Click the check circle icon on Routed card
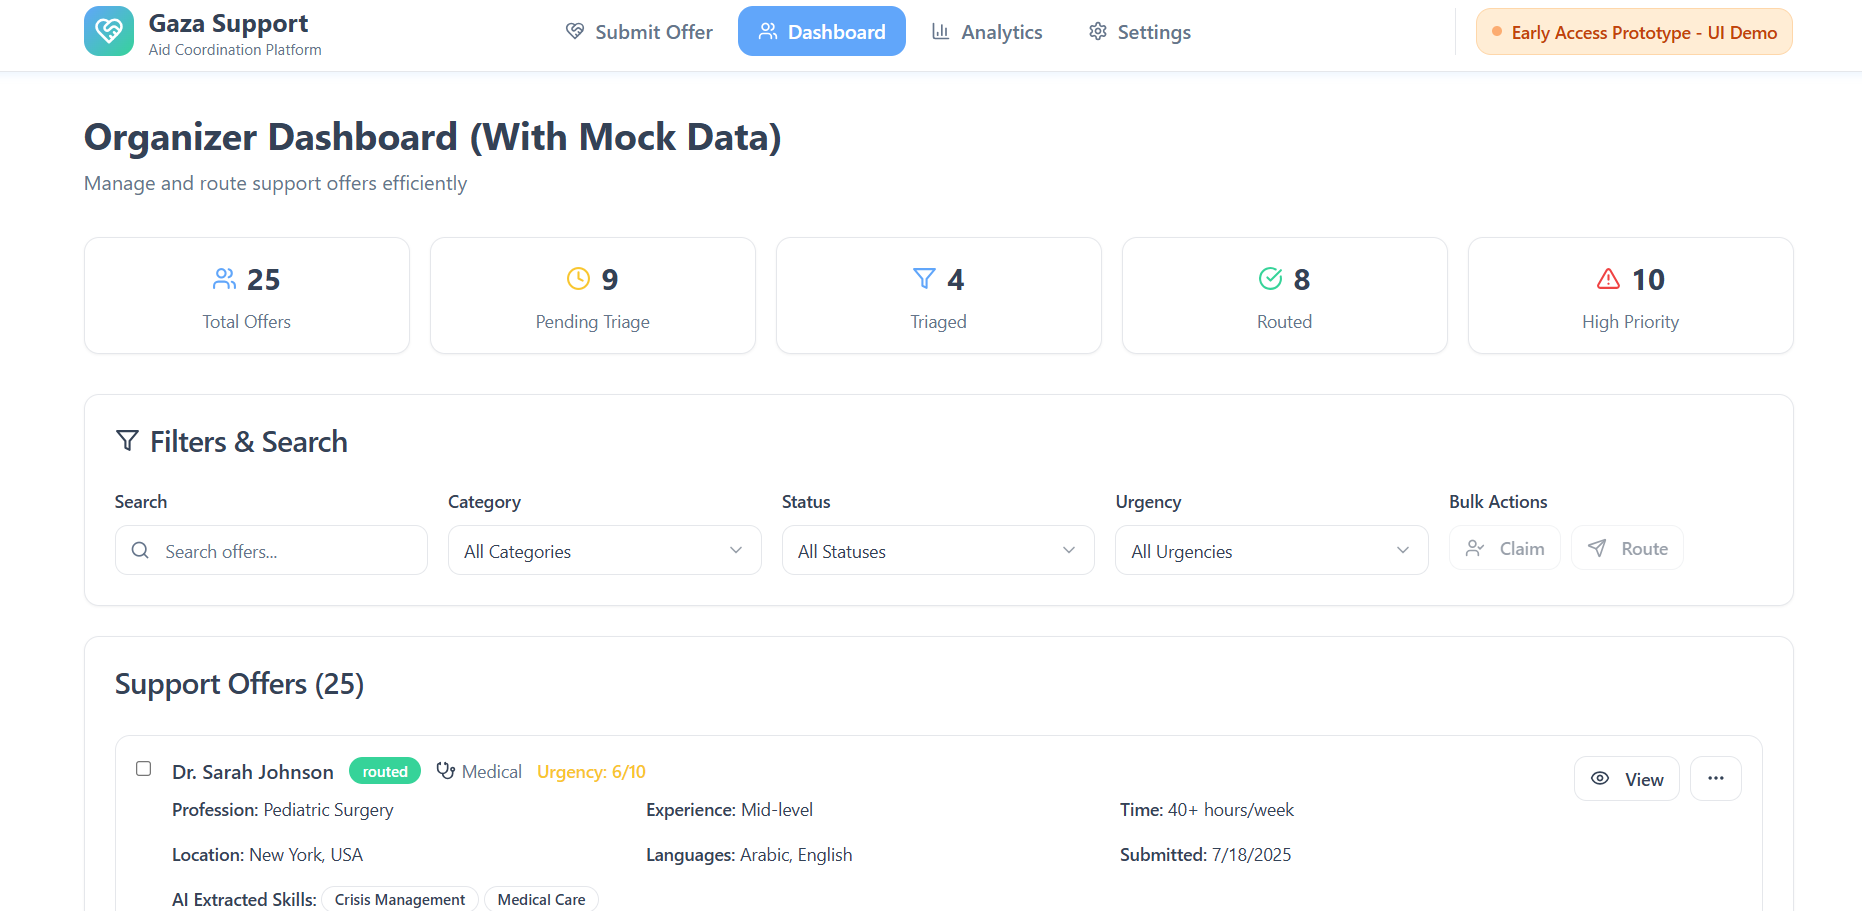Viewport: 1862px width, 911px height. click(x=1271, y=279)
